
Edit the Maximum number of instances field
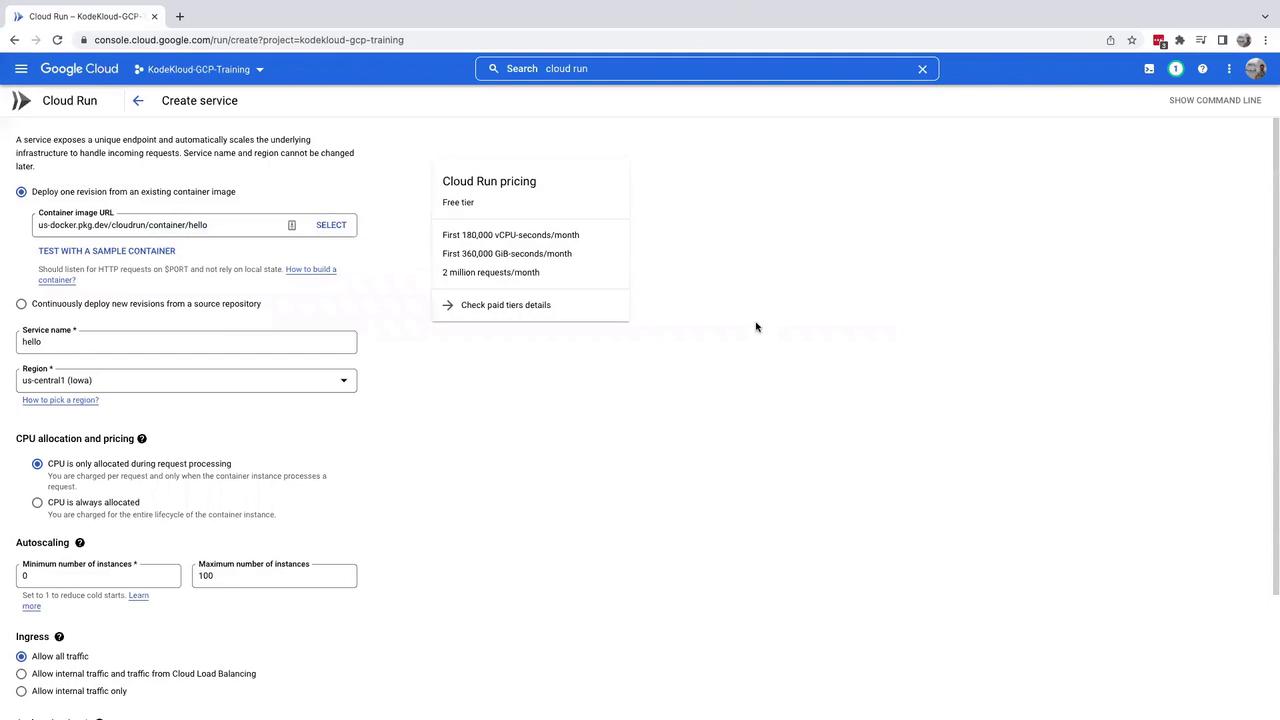pos(274,576)
